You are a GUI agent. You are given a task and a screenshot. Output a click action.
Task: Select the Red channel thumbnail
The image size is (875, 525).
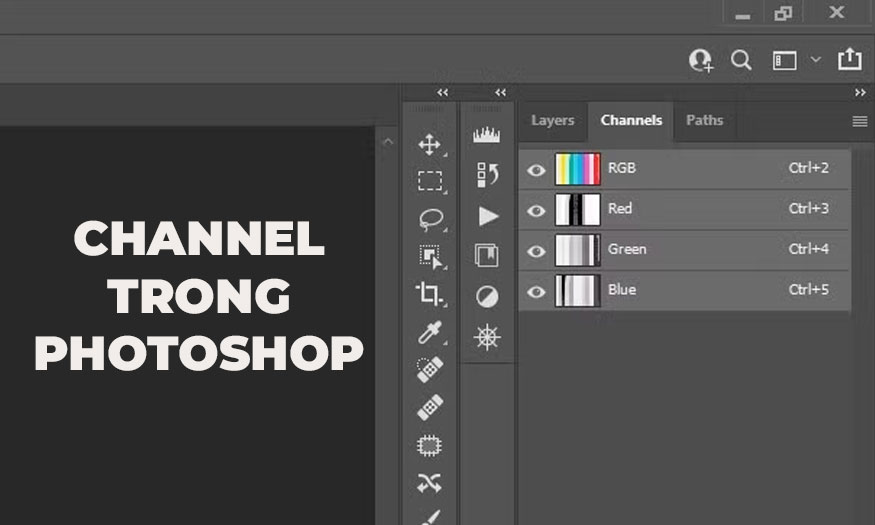tap(578, 210)
